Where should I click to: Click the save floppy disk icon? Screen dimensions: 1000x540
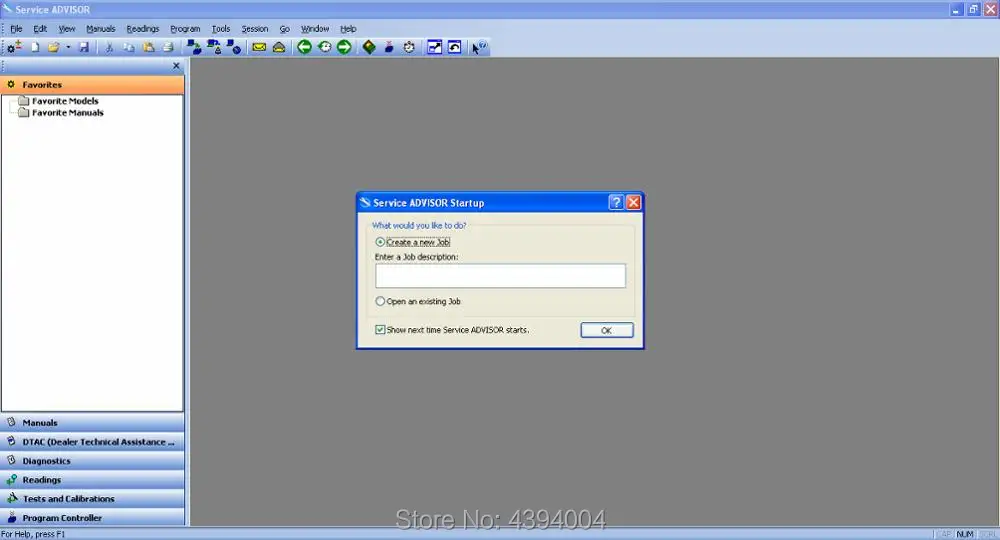84,47
